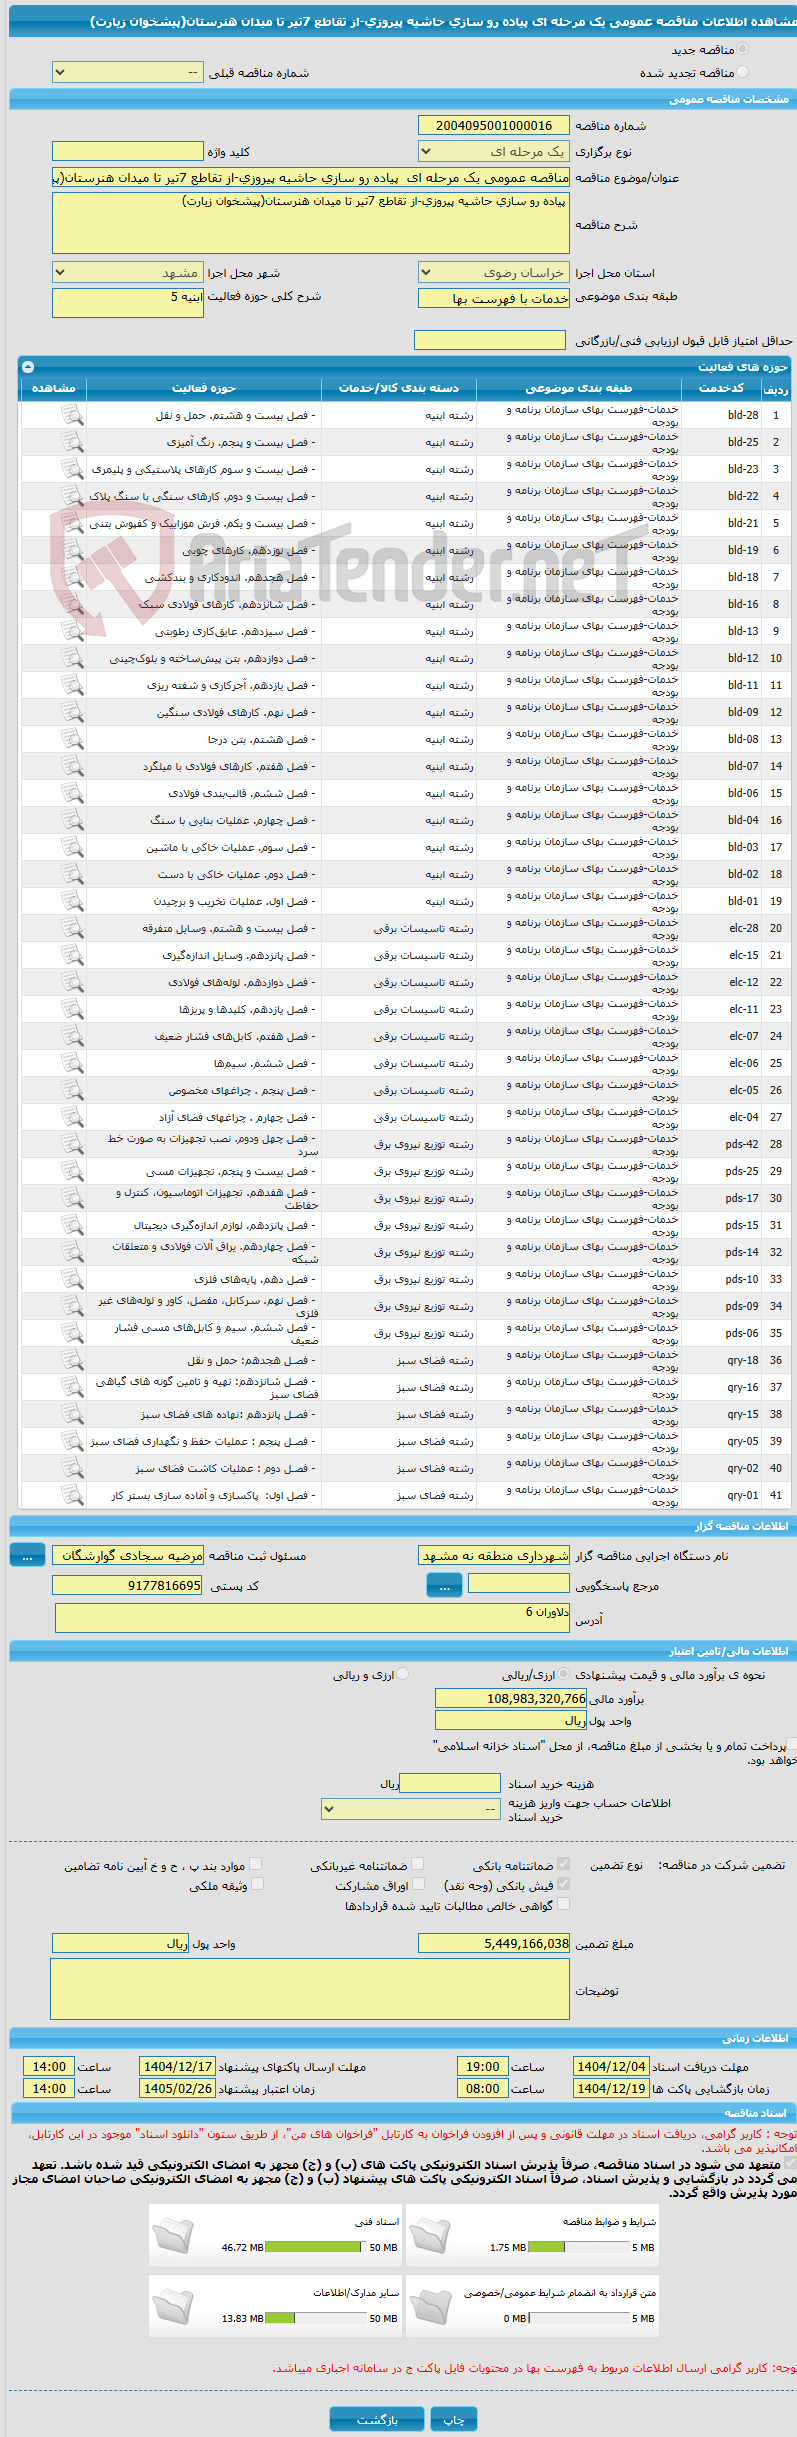Screen dimensions: 797x2437
Task: Click the مبلغ تضمین amount field
Action: [x=494, y=1943]
